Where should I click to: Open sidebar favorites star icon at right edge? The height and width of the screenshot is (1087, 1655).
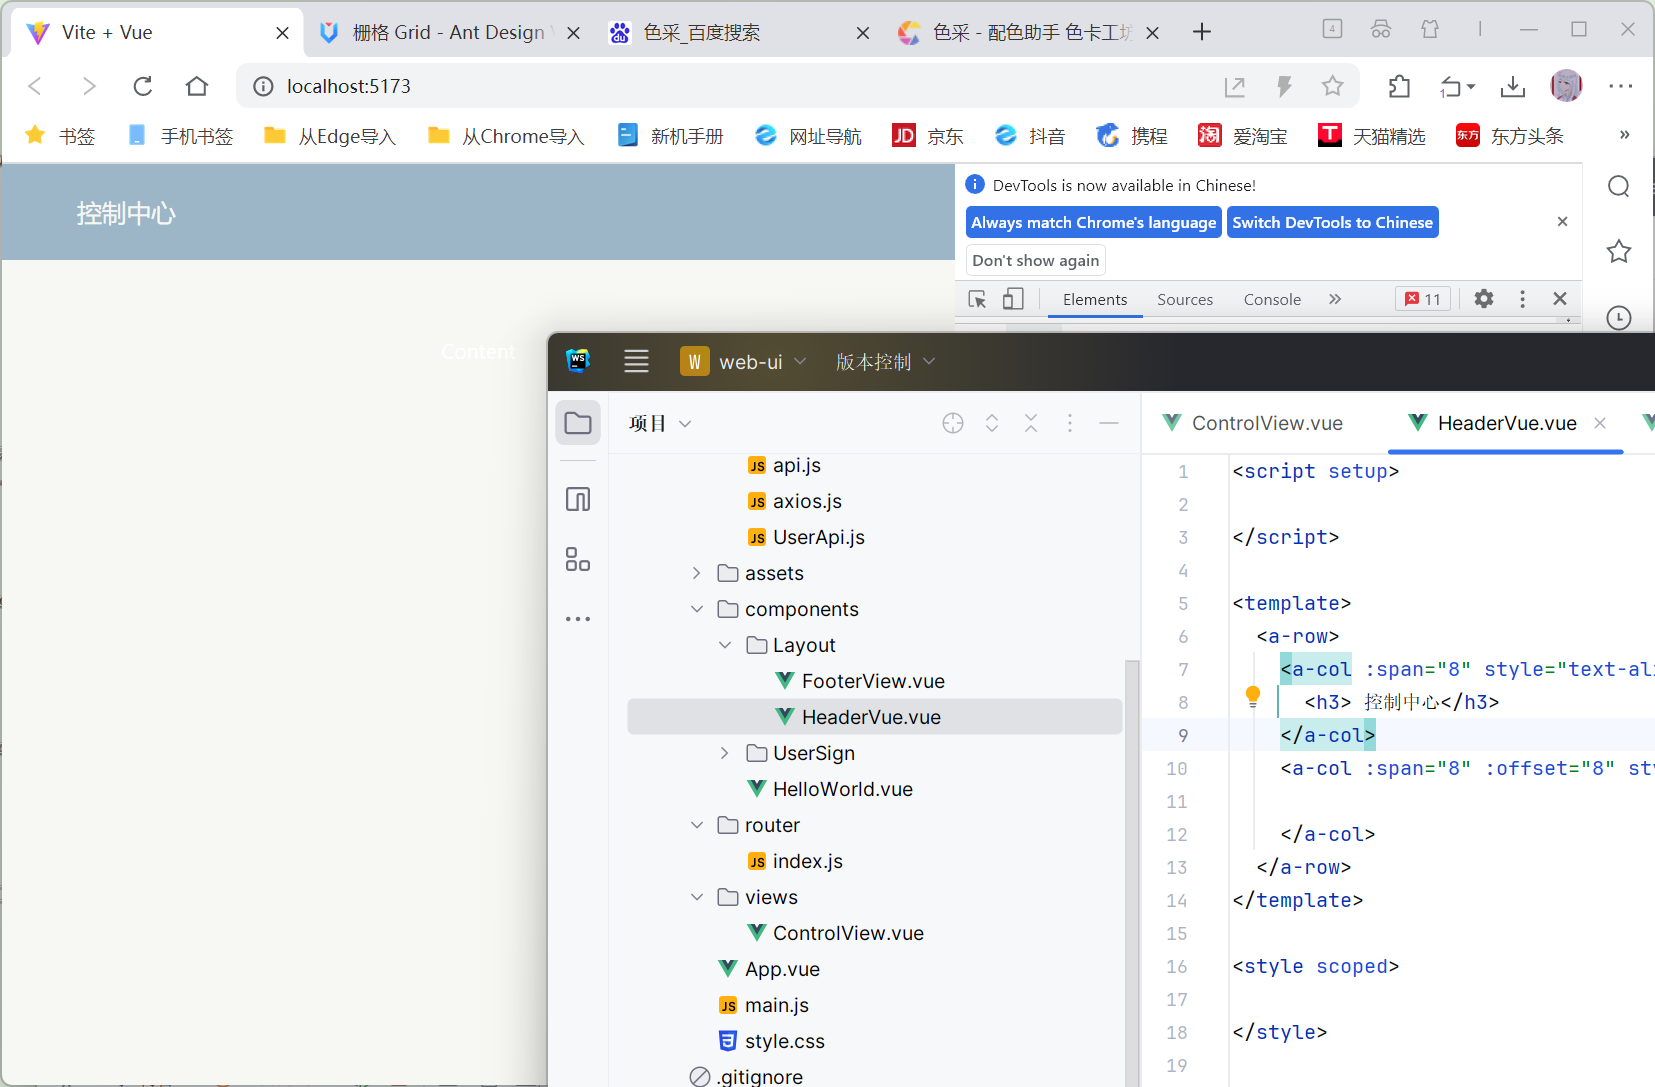coord(1619,251)
